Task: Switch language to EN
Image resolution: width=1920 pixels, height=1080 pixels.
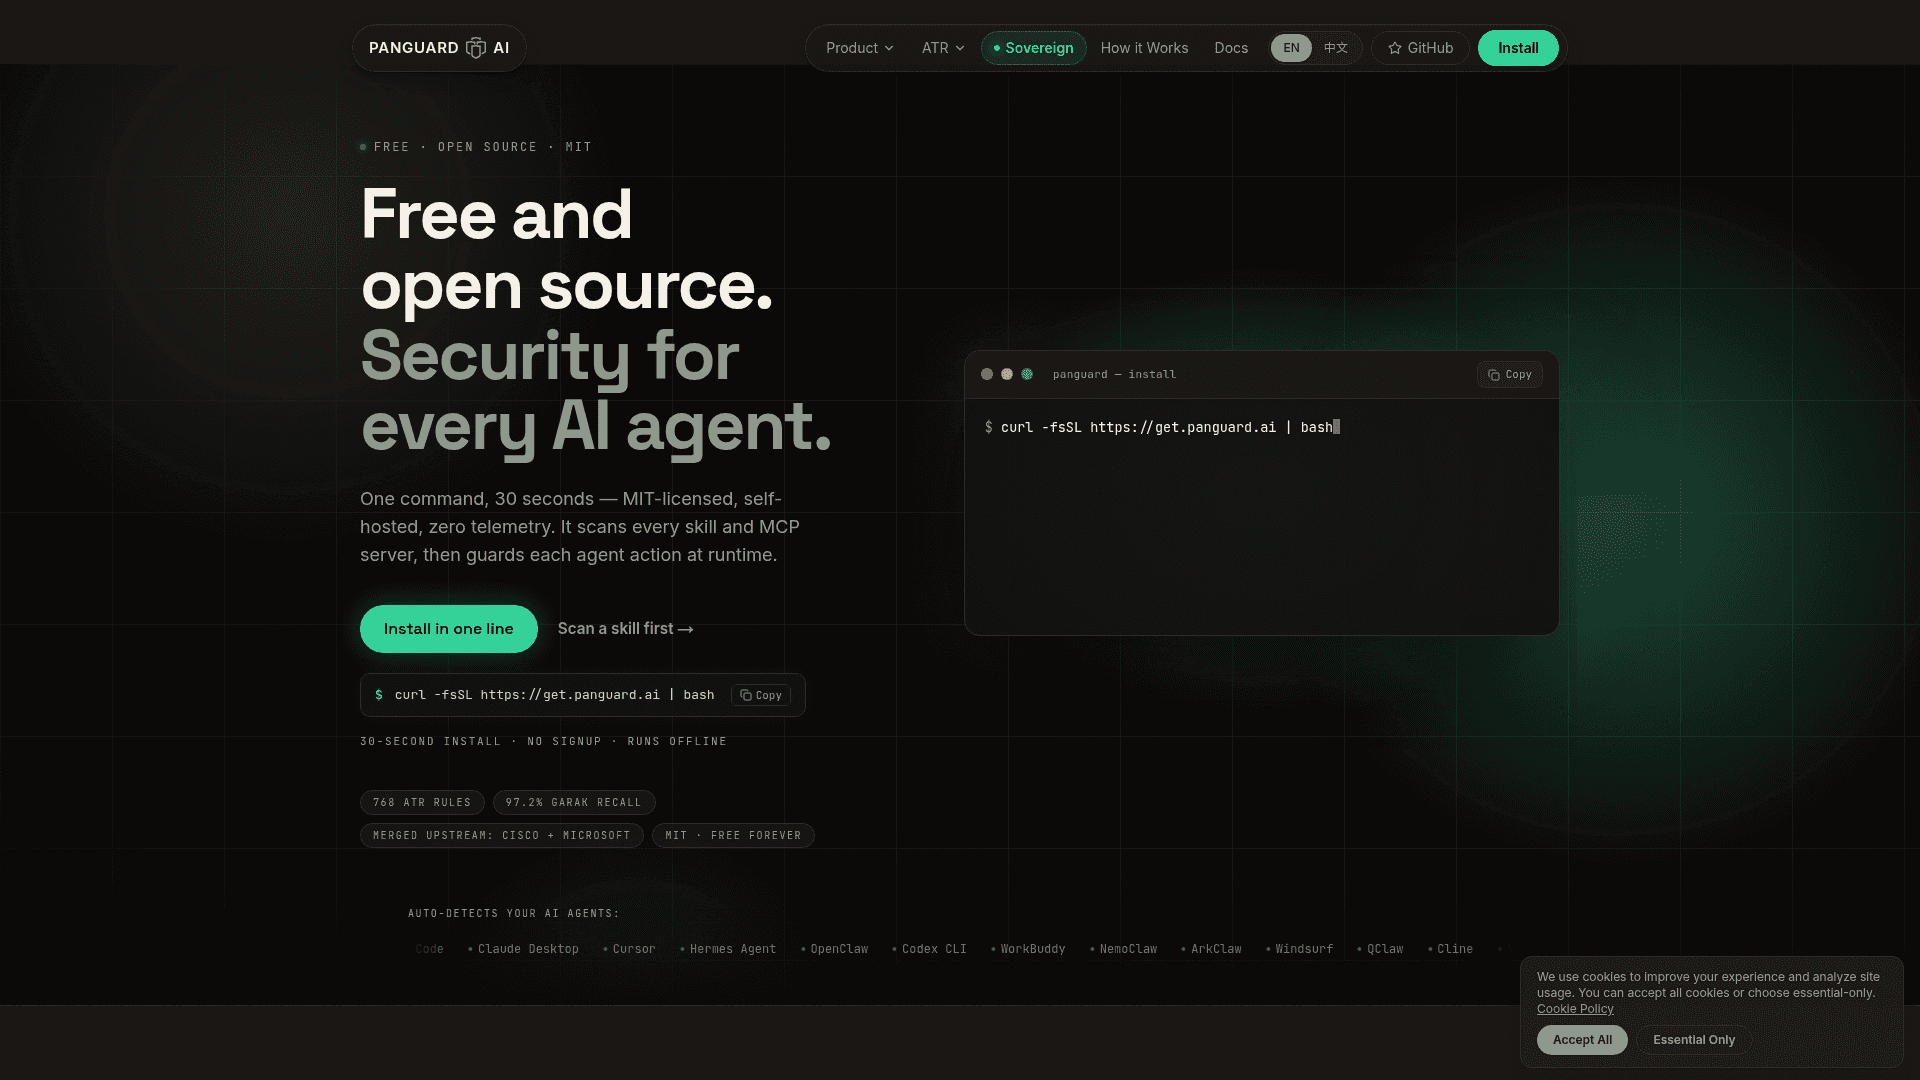Action: coord(1291,48)
